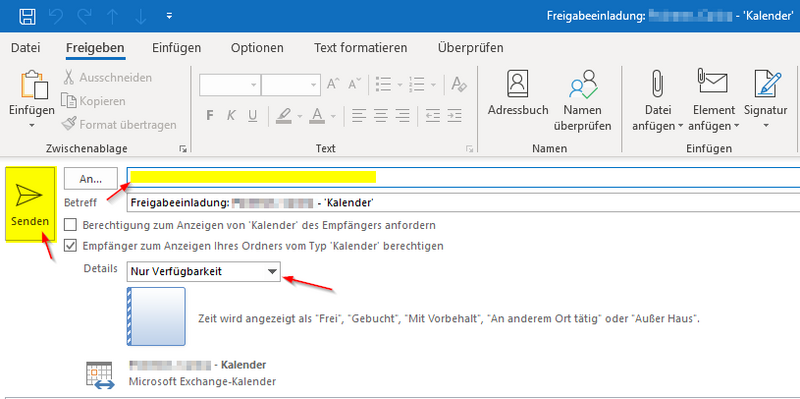Image resolution: width=800 pixels, height=399 pixels.
Task: Click the Kopieren command
Action: pyautogui.click(x=93, y=101)
